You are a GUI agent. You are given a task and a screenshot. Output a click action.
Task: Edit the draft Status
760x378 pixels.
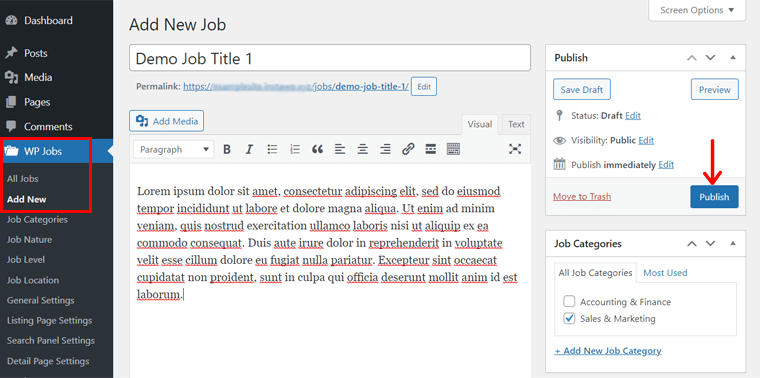point(633,116)
